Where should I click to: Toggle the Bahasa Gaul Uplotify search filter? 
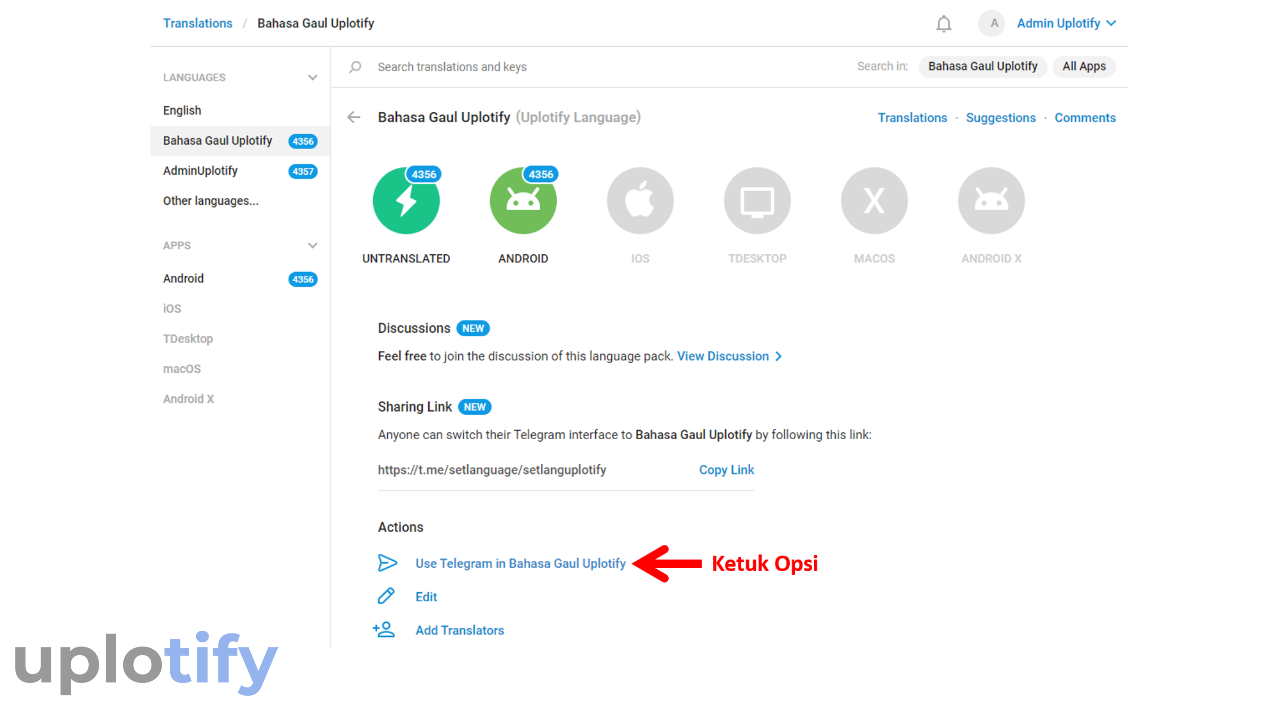pyautogui.click(x=982, y=67)
